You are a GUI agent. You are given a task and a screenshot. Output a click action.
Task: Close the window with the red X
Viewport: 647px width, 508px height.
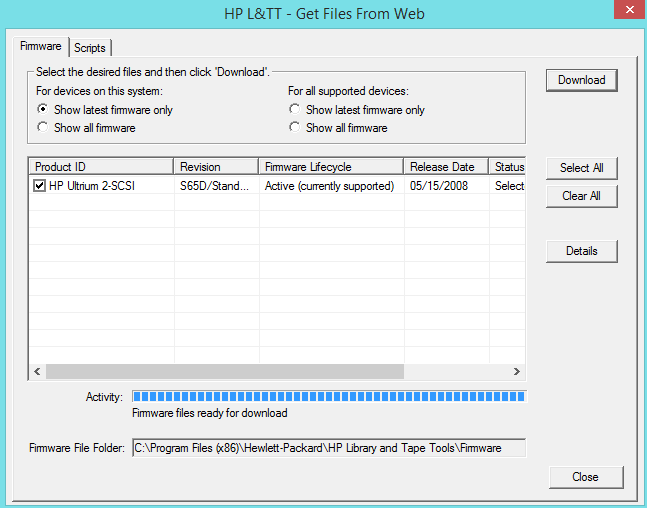click(x=630, y=9)
